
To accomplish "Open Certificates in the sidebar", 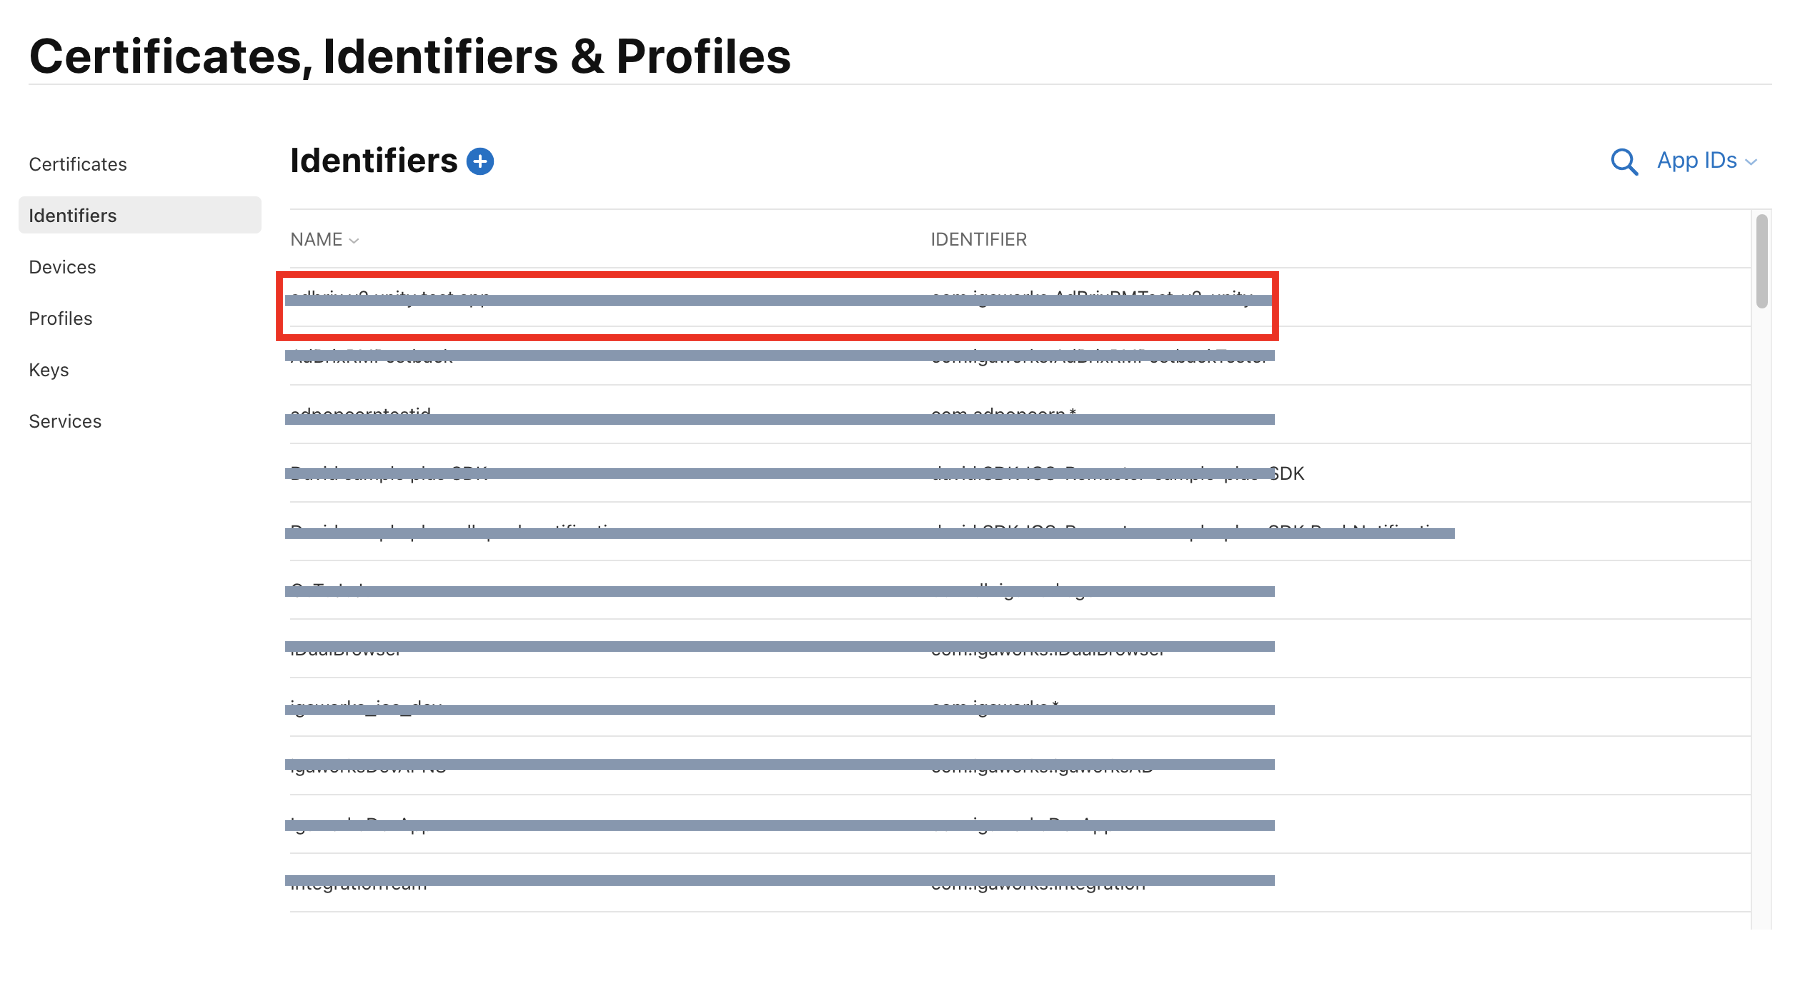I will (x=78, y=165).
